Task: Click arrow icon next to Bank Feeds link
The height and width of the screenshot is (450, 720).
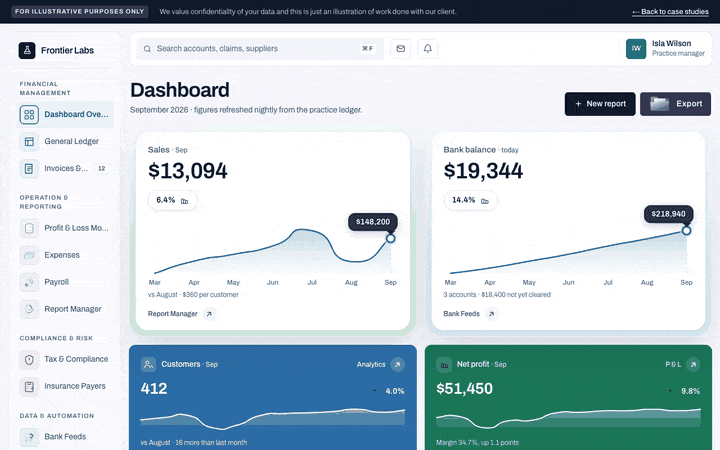Action: pos(491,314)
